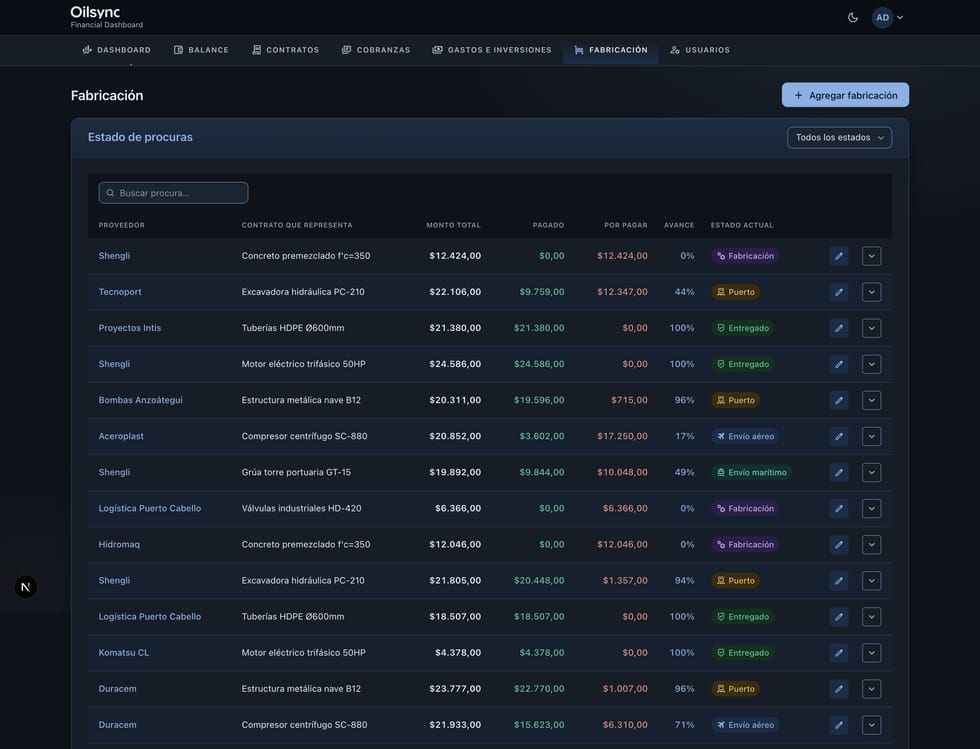This screenshot has height=749, width=980.
Task: Edit the Shengli Grúa torre row
Action: 839,473
